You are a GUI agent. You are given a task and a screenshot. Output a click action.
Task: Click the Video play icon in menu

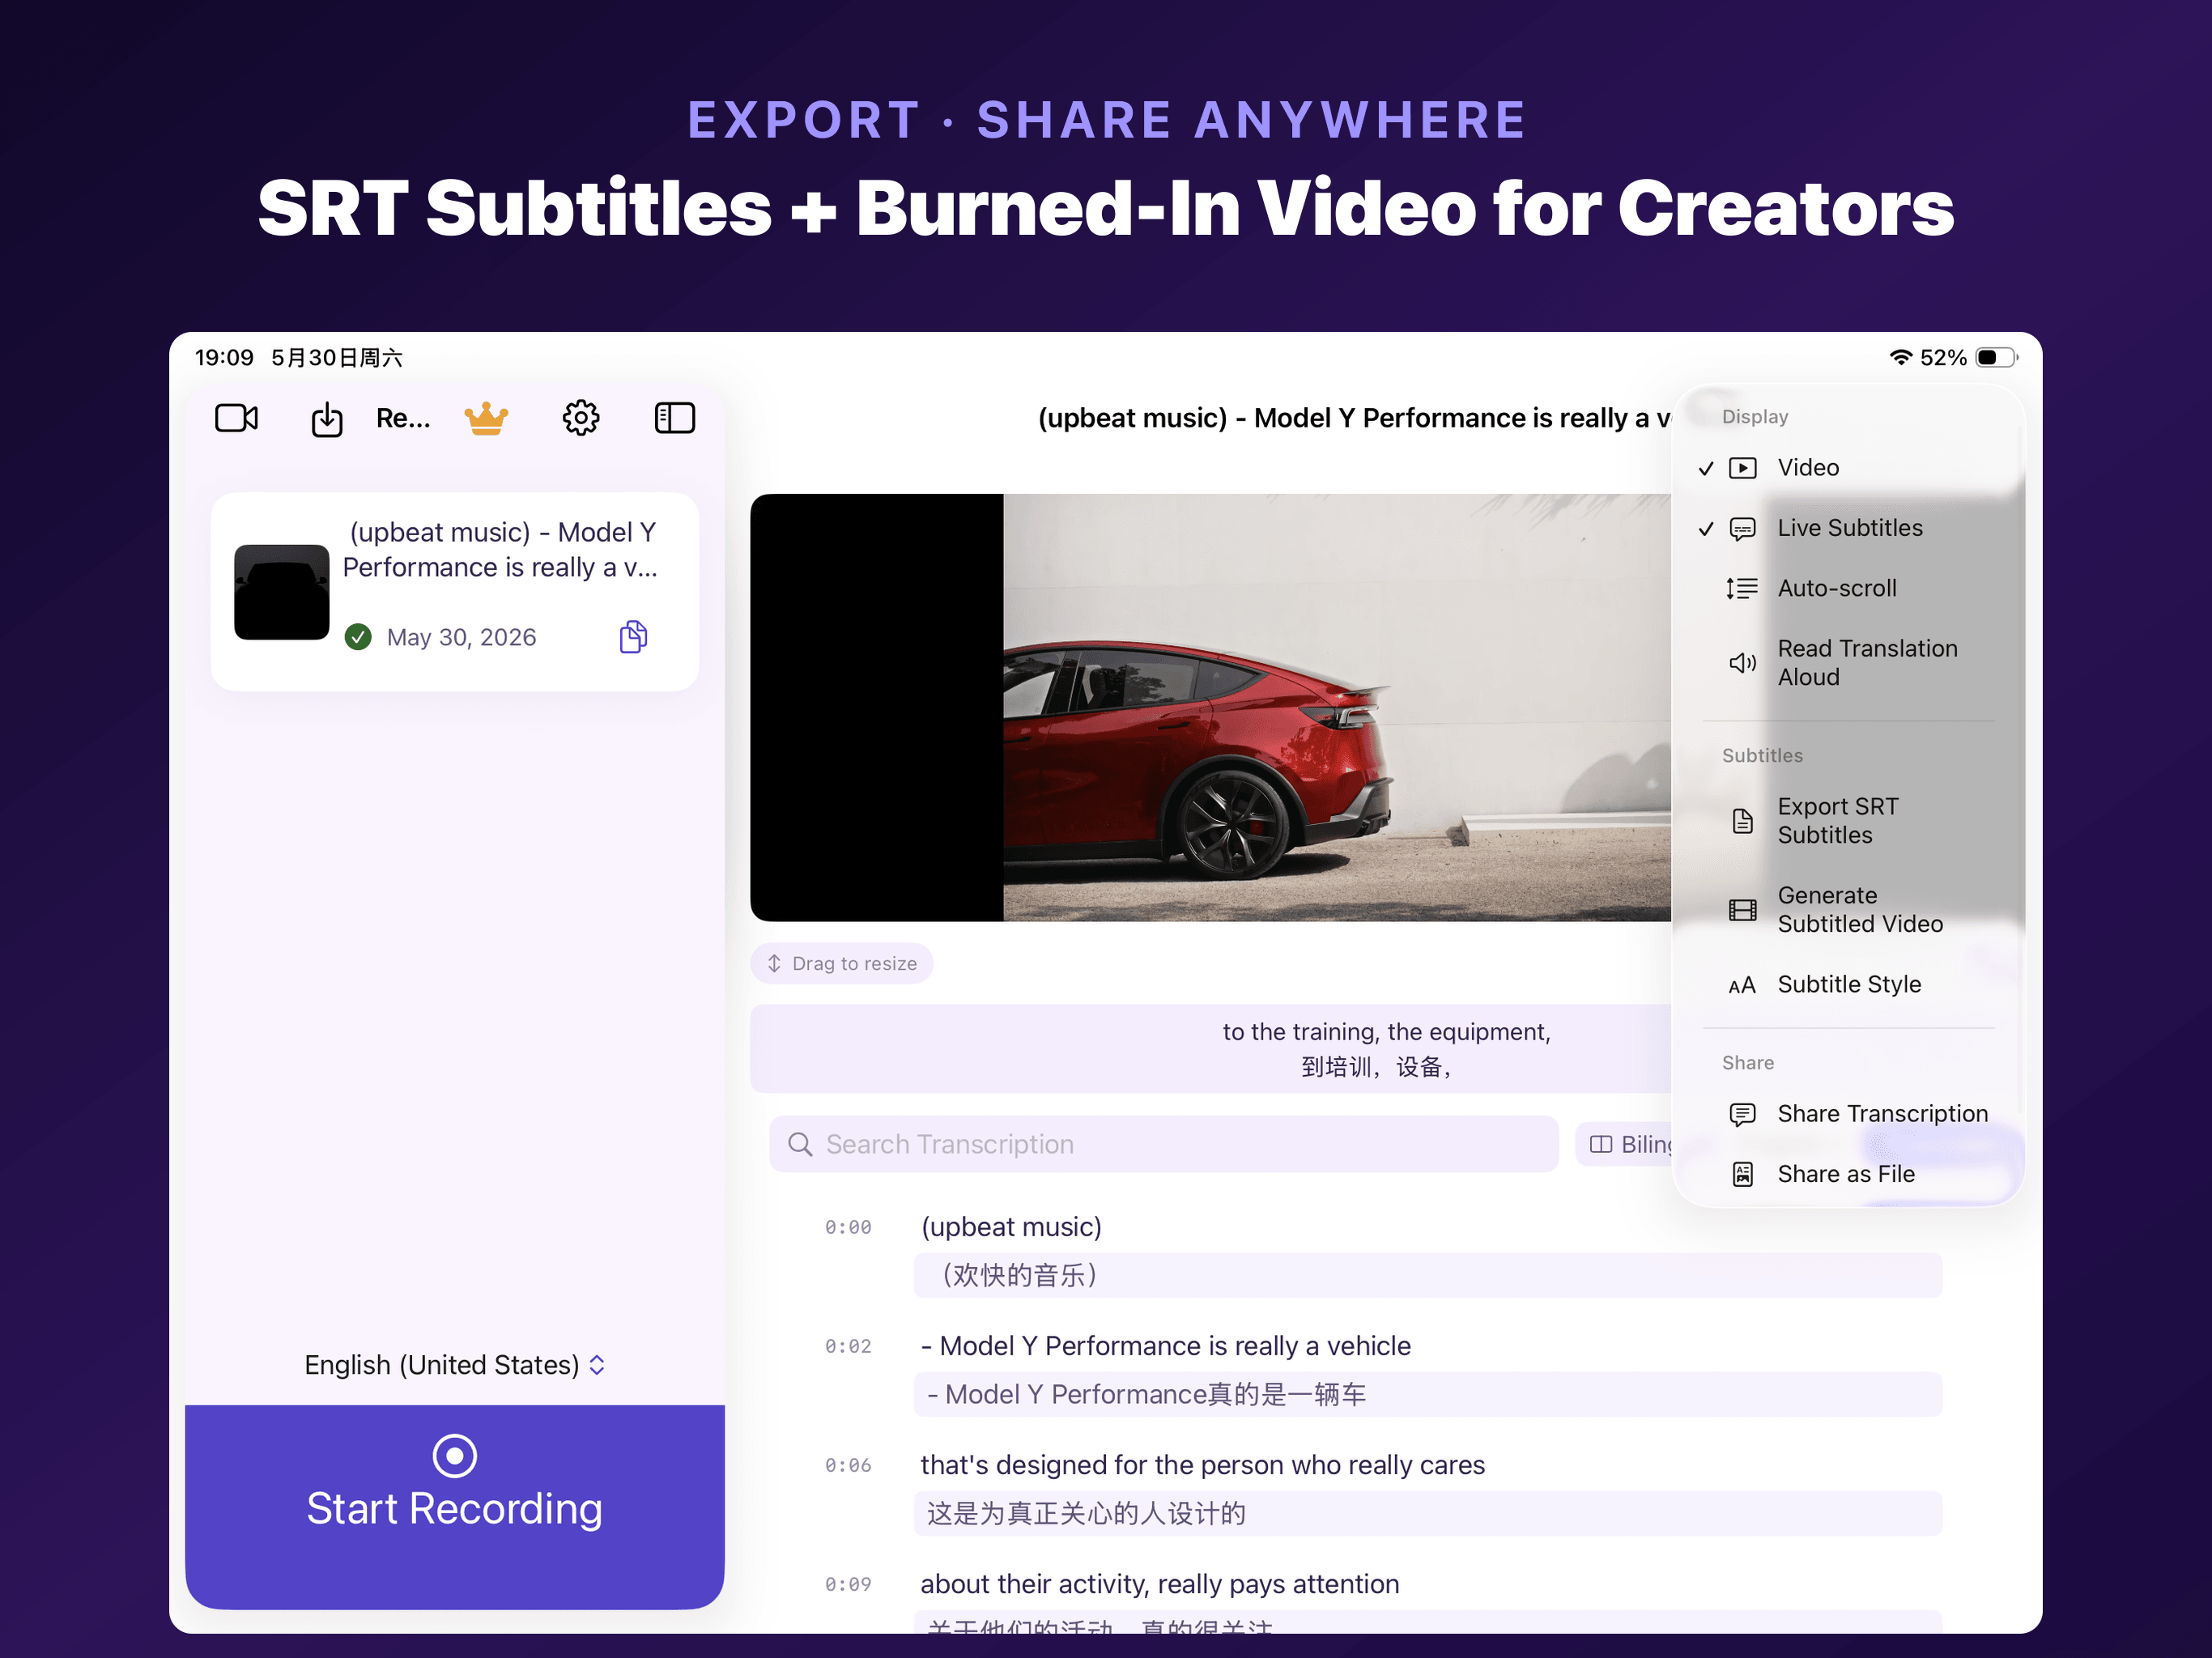(x=1743, y=468)
